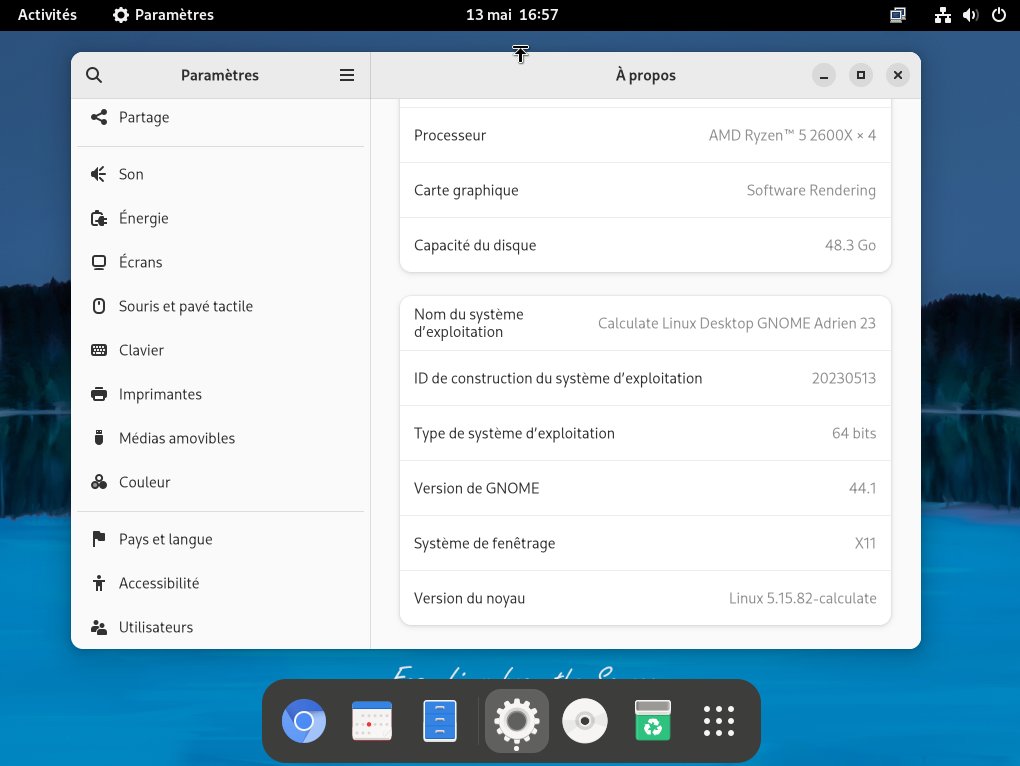Image resolution: width=1020 pixels, height=766 pixels.
Task: Click the Carte graphique label
Action: coord(466,191)
